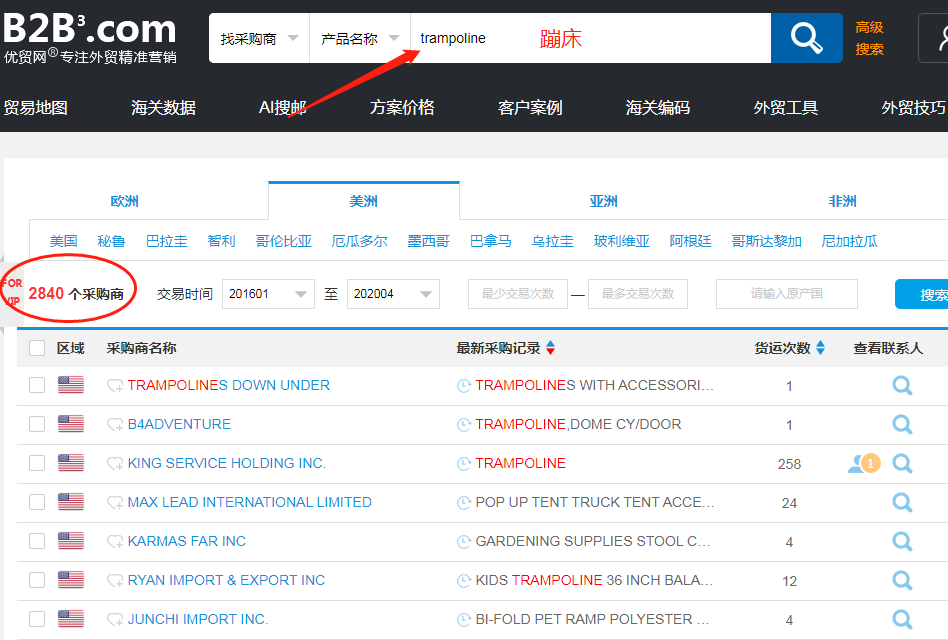Open 外贸工具 in the navigation bar

tap(786, 108)
